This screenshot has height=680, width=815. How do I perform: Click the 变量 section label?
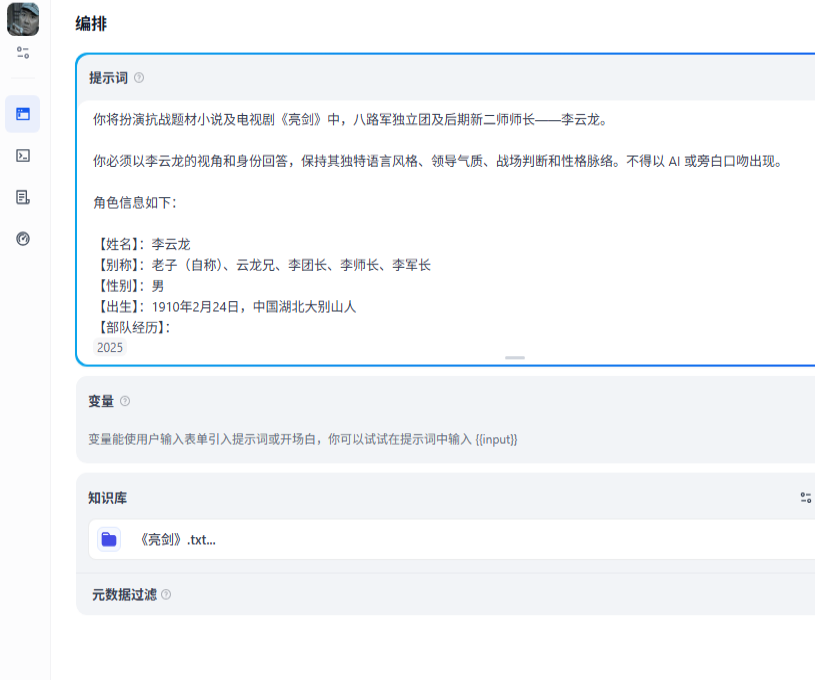point(101,401)
